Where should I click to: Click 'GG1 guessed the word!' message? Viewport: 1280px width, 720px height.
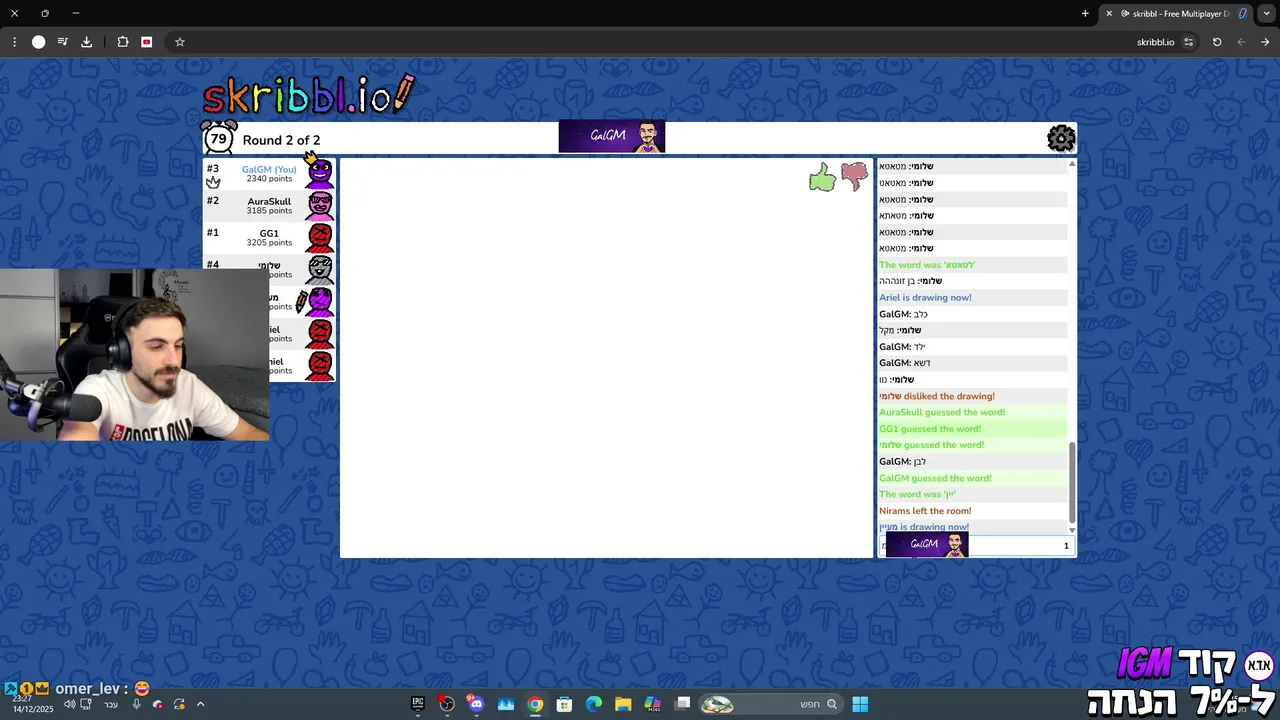coord(930,429)
